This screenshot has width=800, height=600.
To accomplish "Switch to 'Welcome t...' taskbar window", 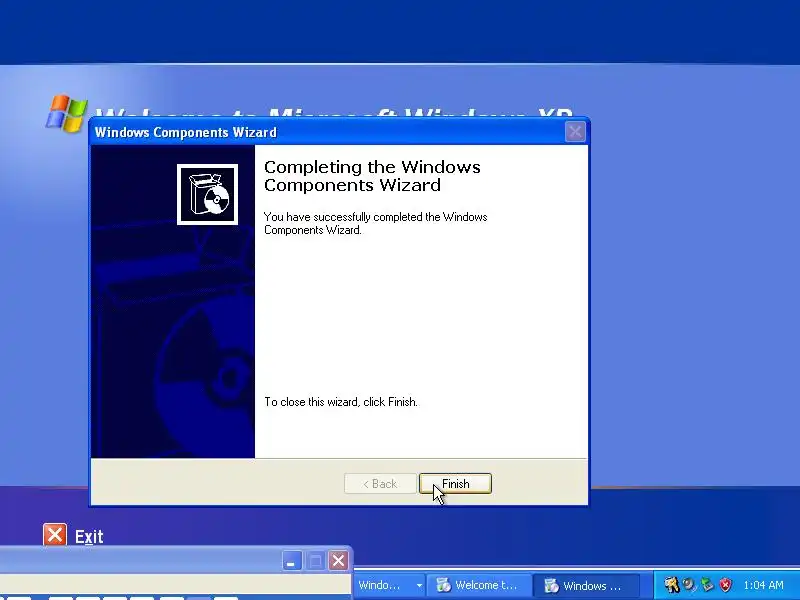I will pyautogui.click(x=478, y=585).
